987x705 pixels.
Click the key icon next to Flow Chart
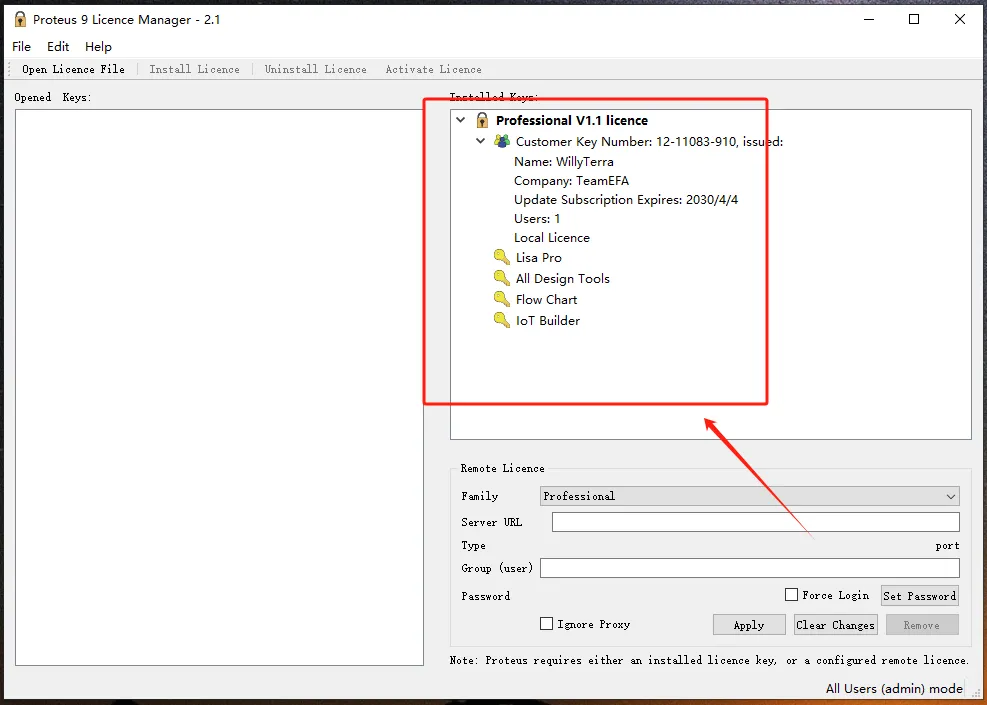502,299
